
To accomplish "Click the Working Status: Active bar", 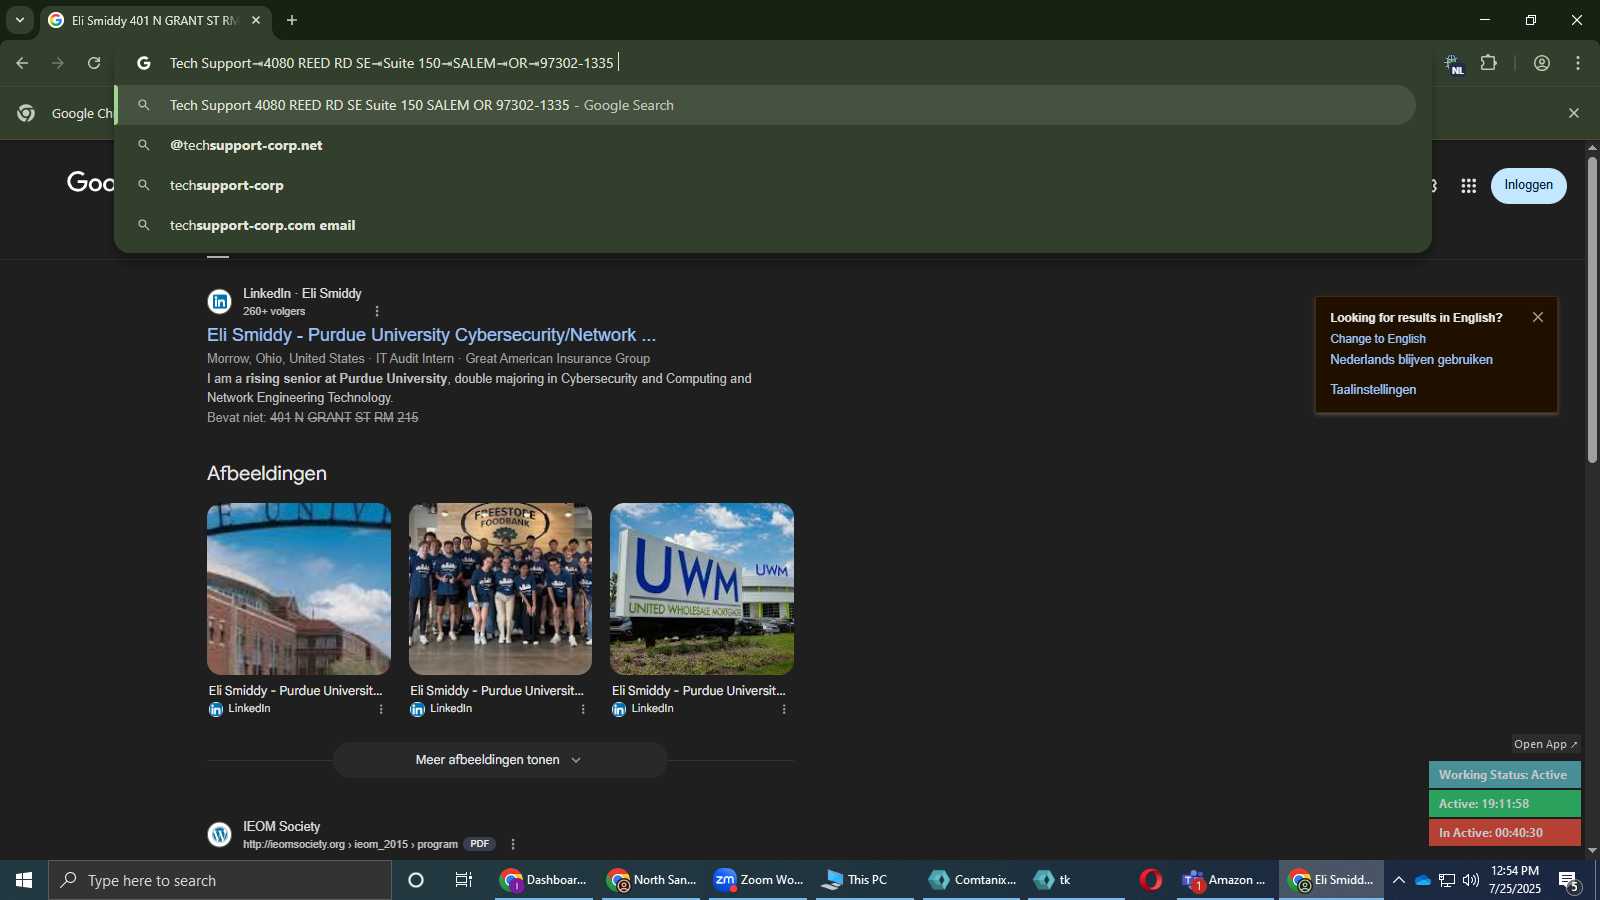I will (x=1504, y=775).
